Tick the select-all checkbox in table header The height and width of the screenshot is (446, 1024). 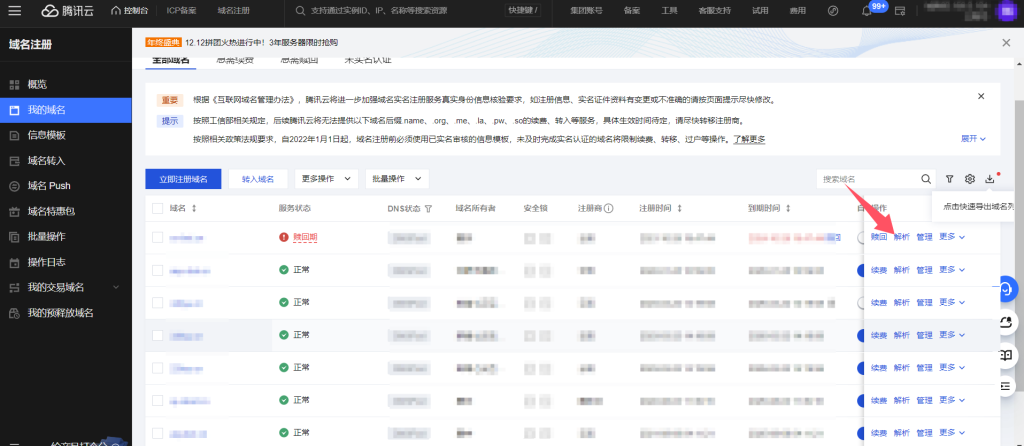[x=157, y=208]
